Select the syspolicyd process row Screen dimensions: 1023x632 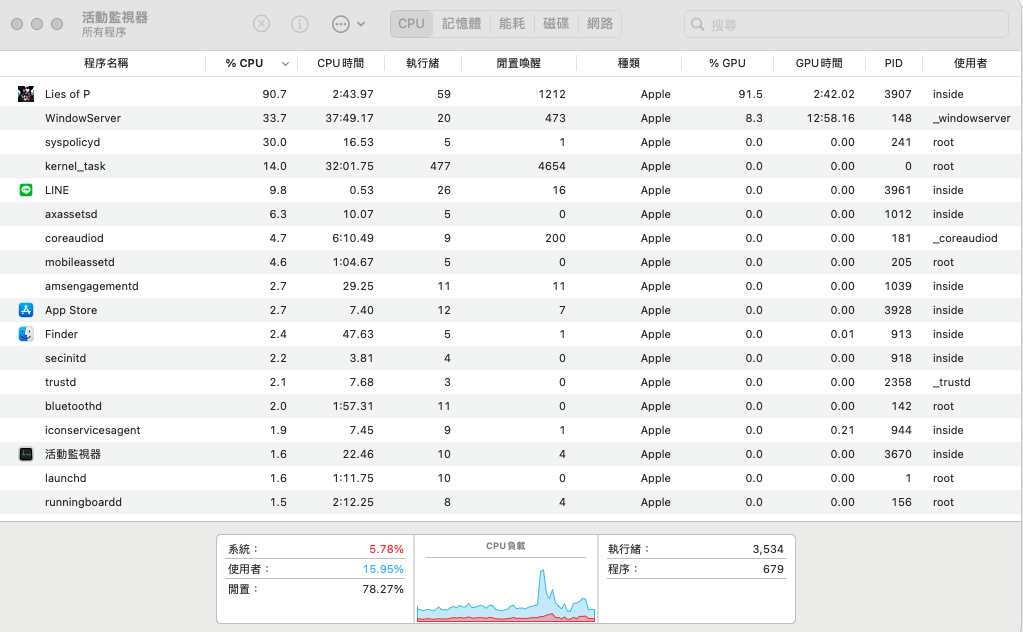[510, 142]
